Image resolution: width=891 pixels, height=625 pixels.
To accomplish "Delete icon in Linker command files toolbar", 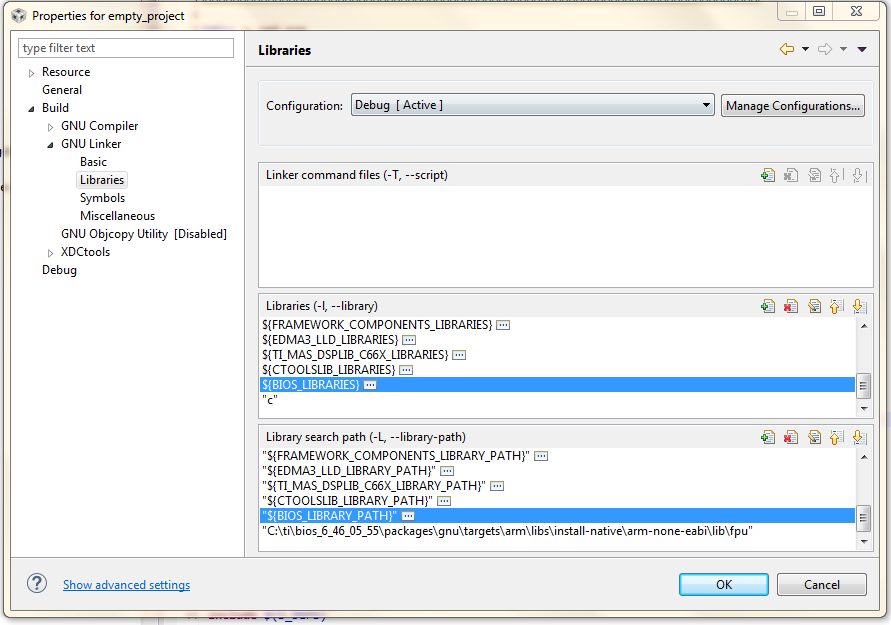I will (791, 175).
